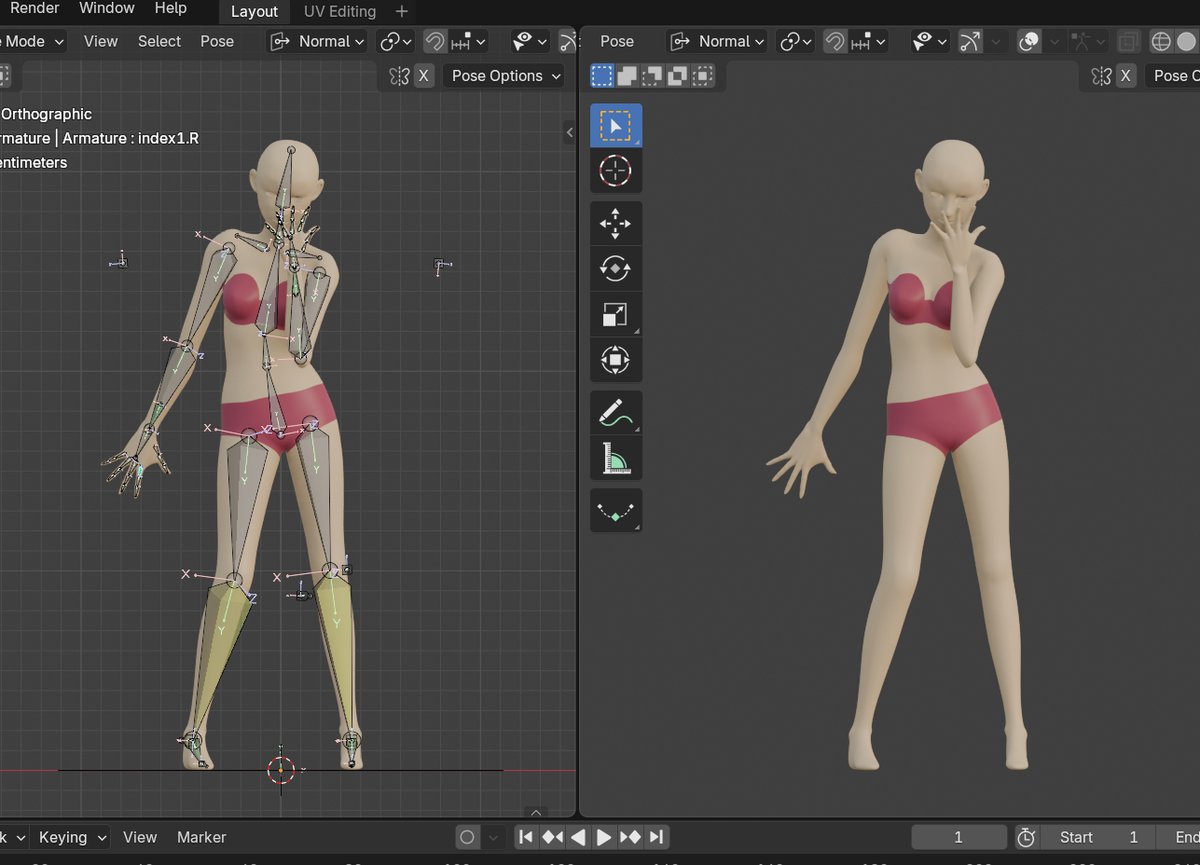Select the Cursor tool in toolbar
Image resolution: width=1200 pixels, height=865 pixels.
click(615, 171)
